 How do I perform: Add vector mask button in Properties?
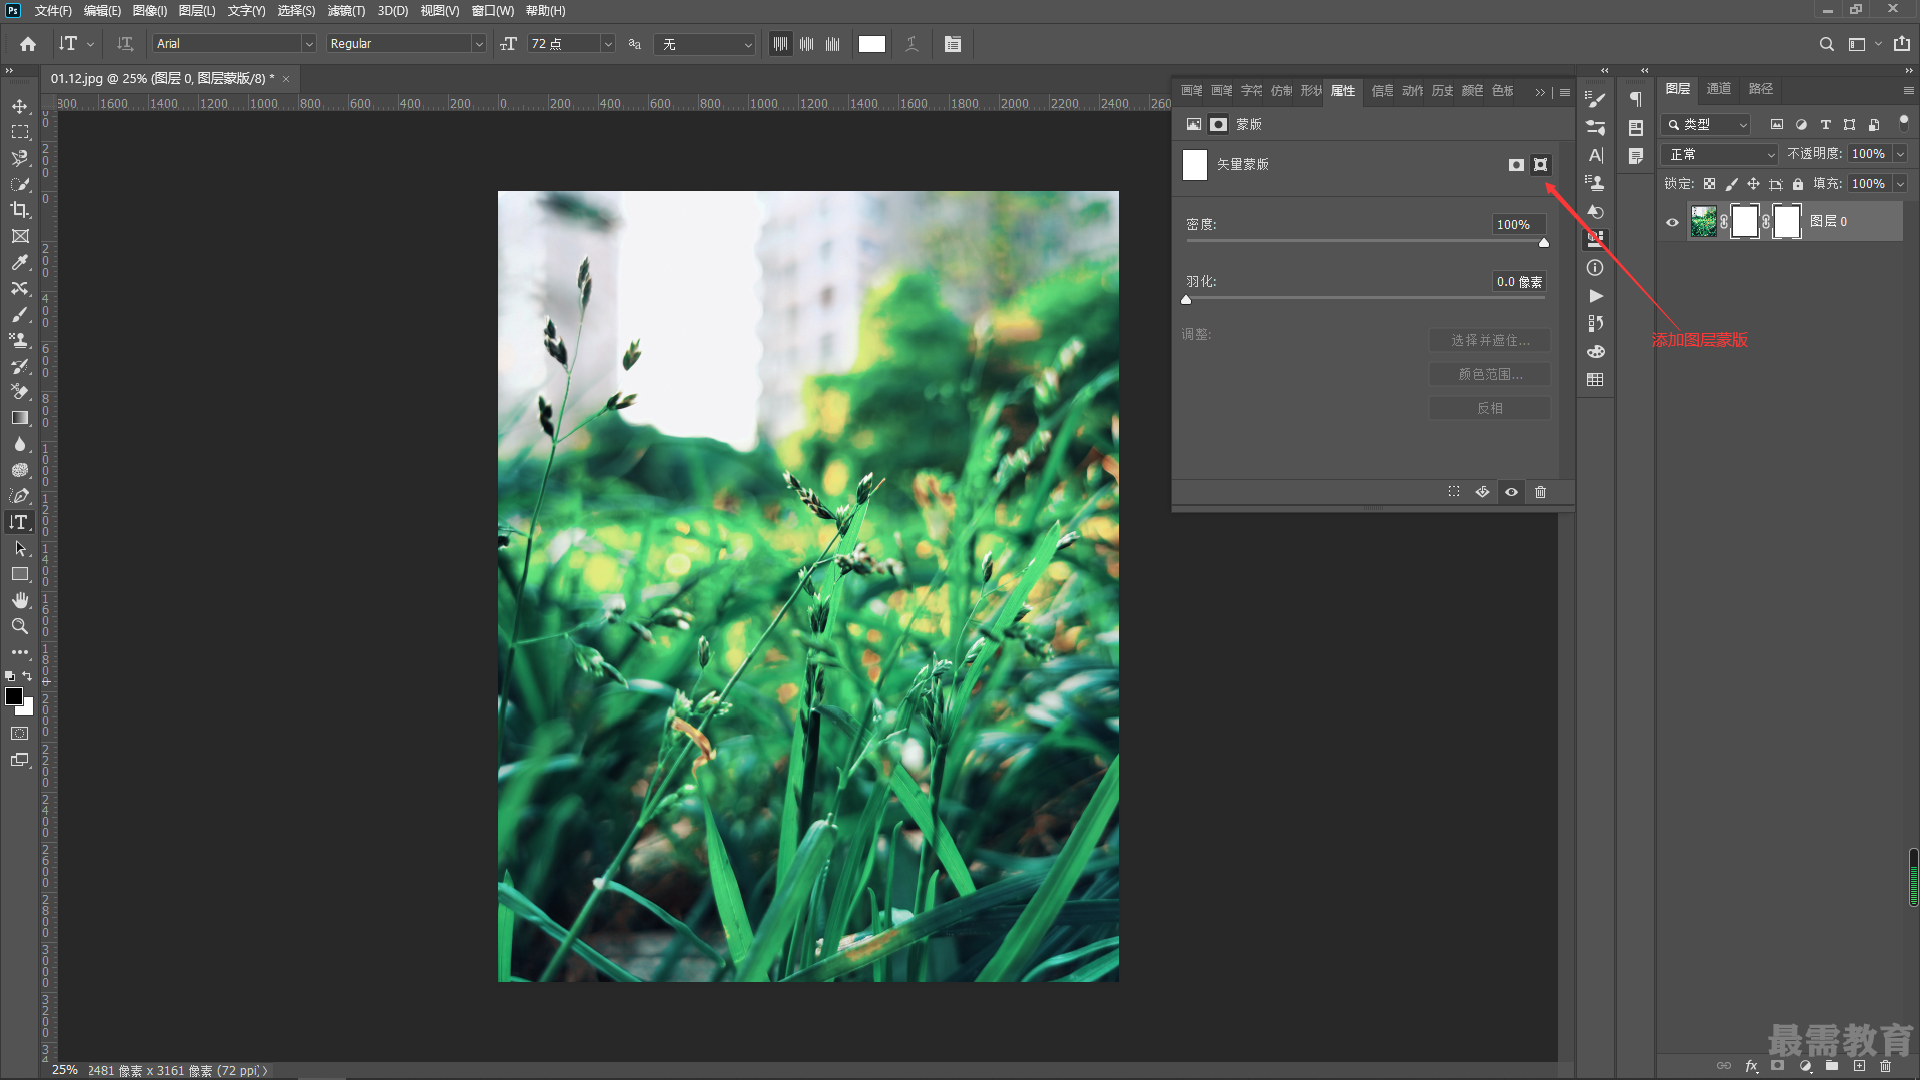(1541, 165)
